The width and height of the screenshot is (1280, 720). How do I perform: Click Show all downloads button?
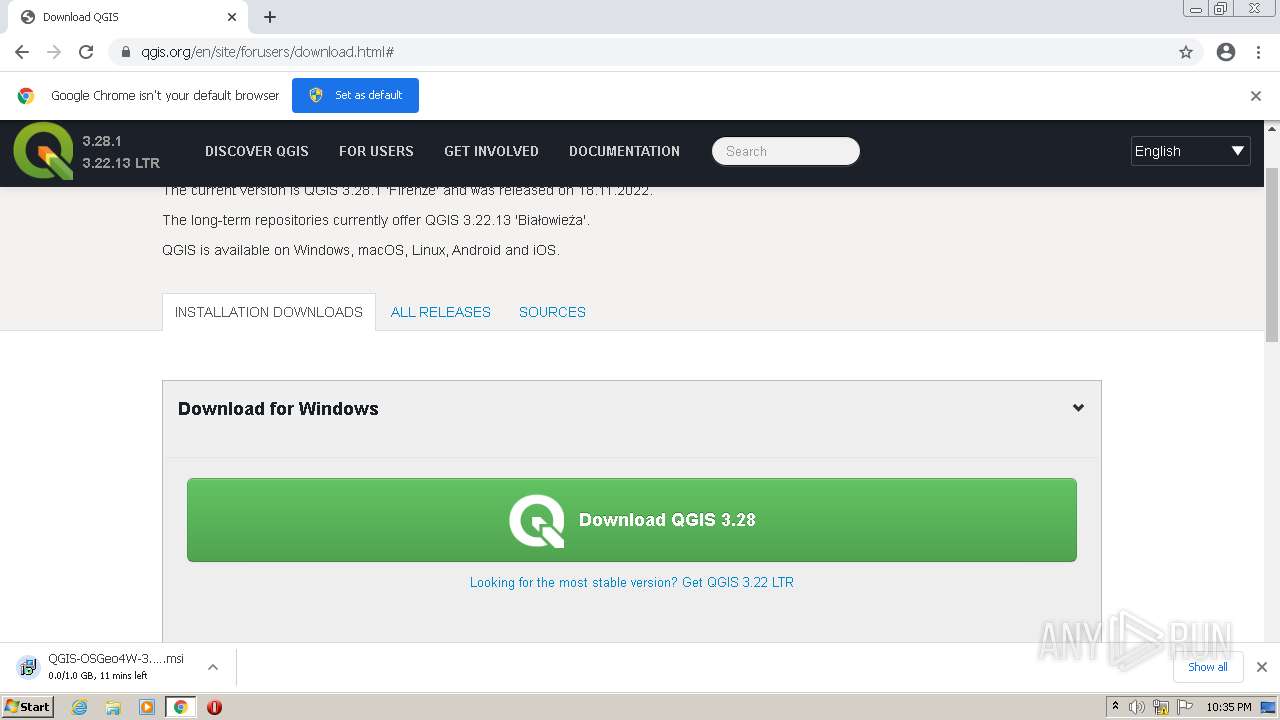click(1208, 667)
